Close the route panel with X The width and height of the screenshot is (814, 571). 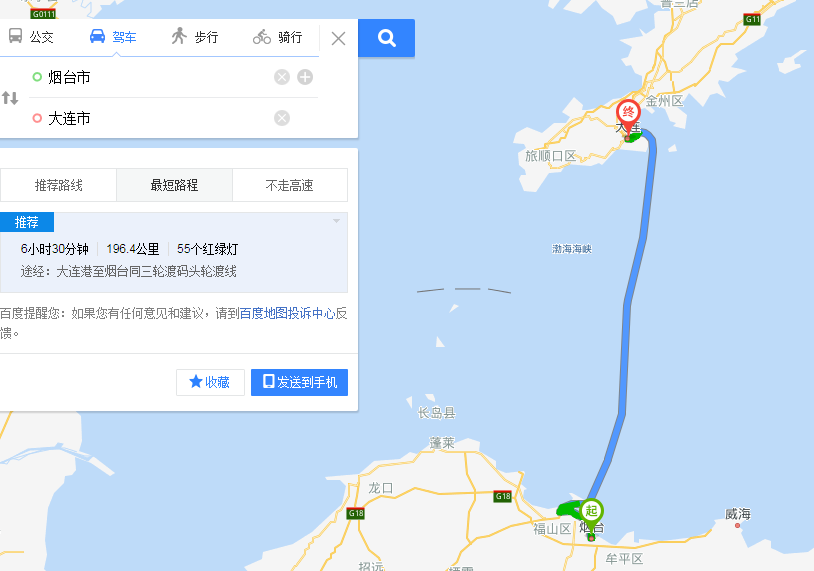pyautogui.click(x=338, y=38)
